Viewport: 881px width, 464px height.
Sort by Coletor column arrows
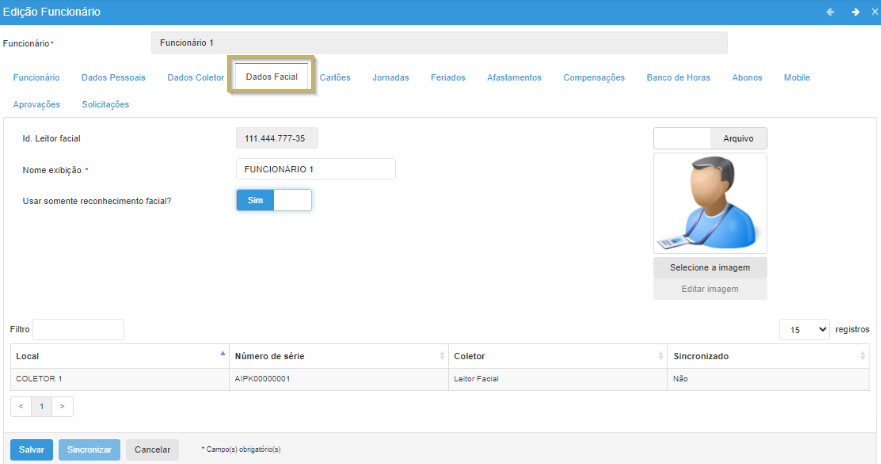pyautogui.click(x=660, y=356)
